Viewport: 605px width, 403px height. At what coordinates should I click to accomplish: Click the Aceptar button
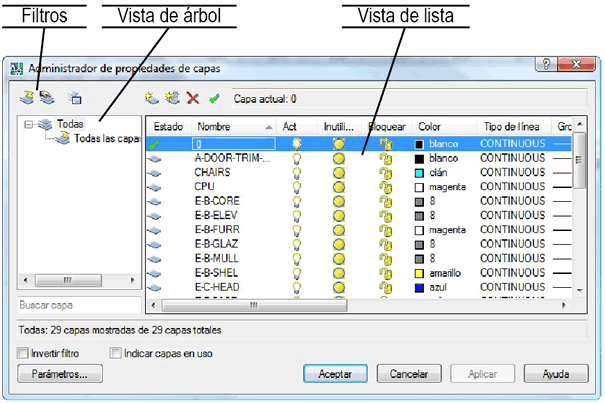[335, 374]
